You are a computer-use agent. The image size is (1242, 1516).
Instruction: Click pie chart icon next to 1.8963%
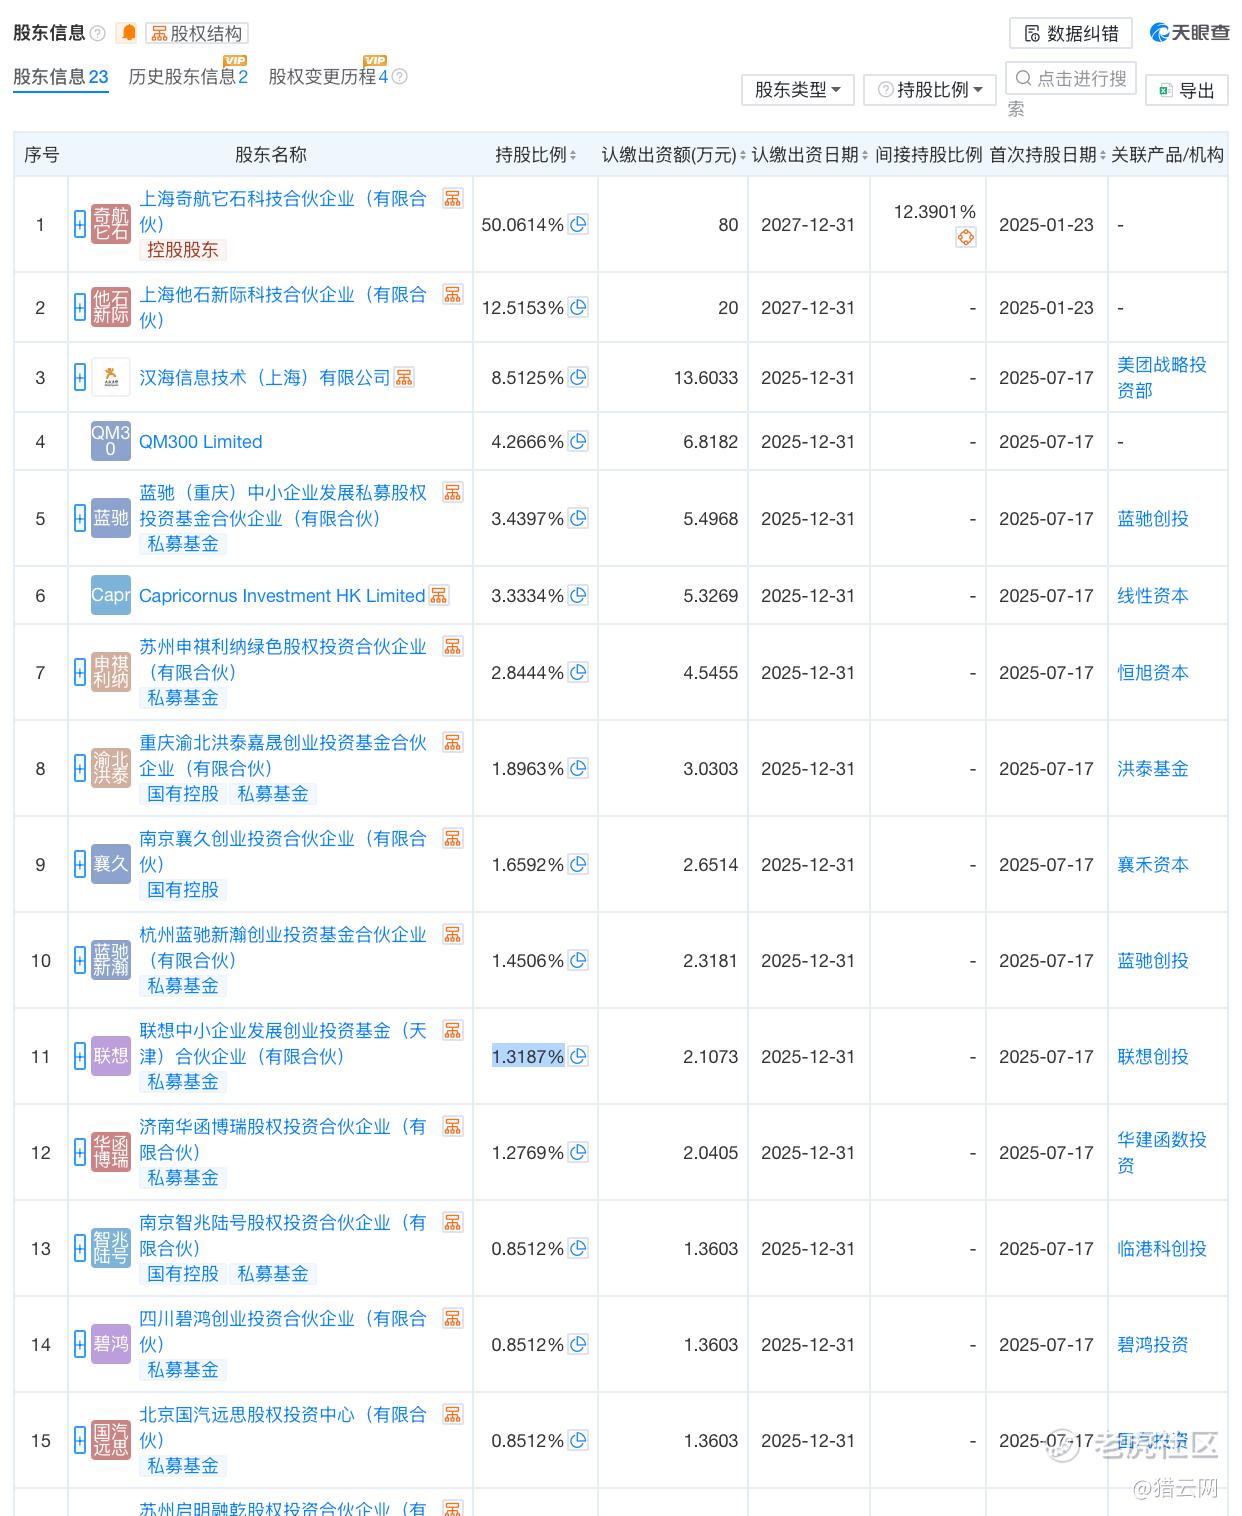click(578, 769)
